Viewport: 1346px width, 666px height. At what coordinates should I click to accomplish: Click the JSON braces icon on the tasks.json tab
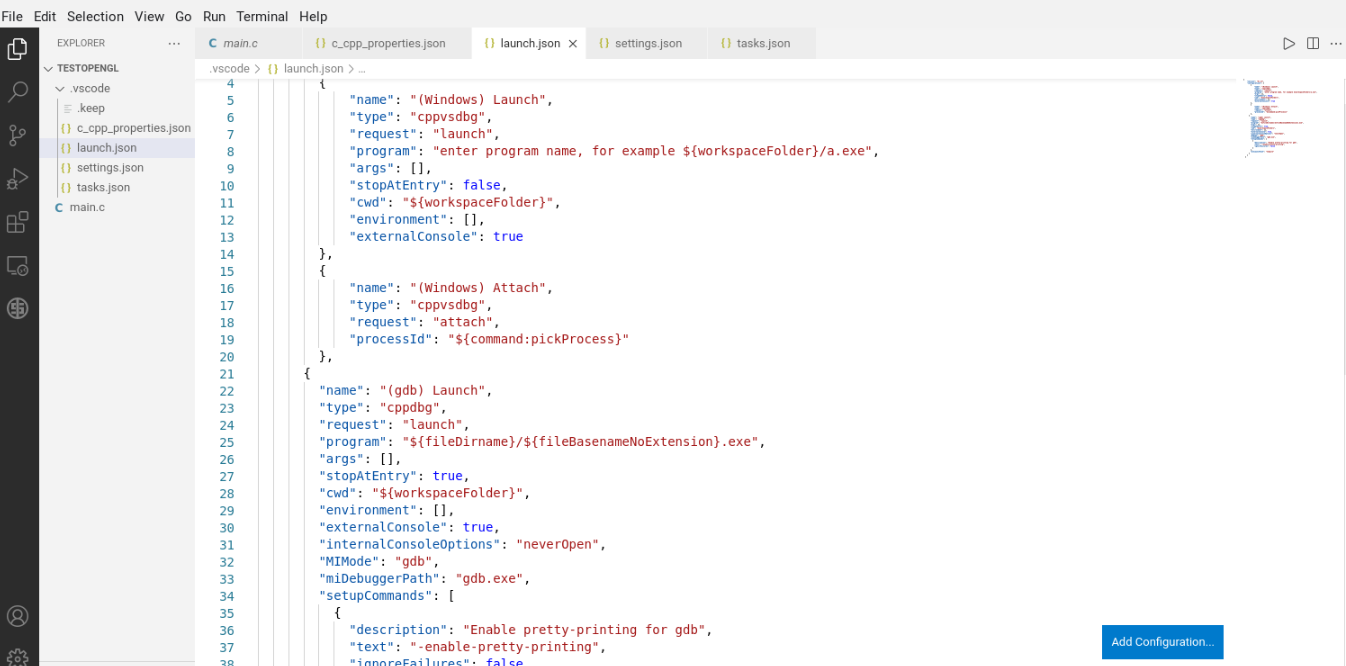point(725,43)
